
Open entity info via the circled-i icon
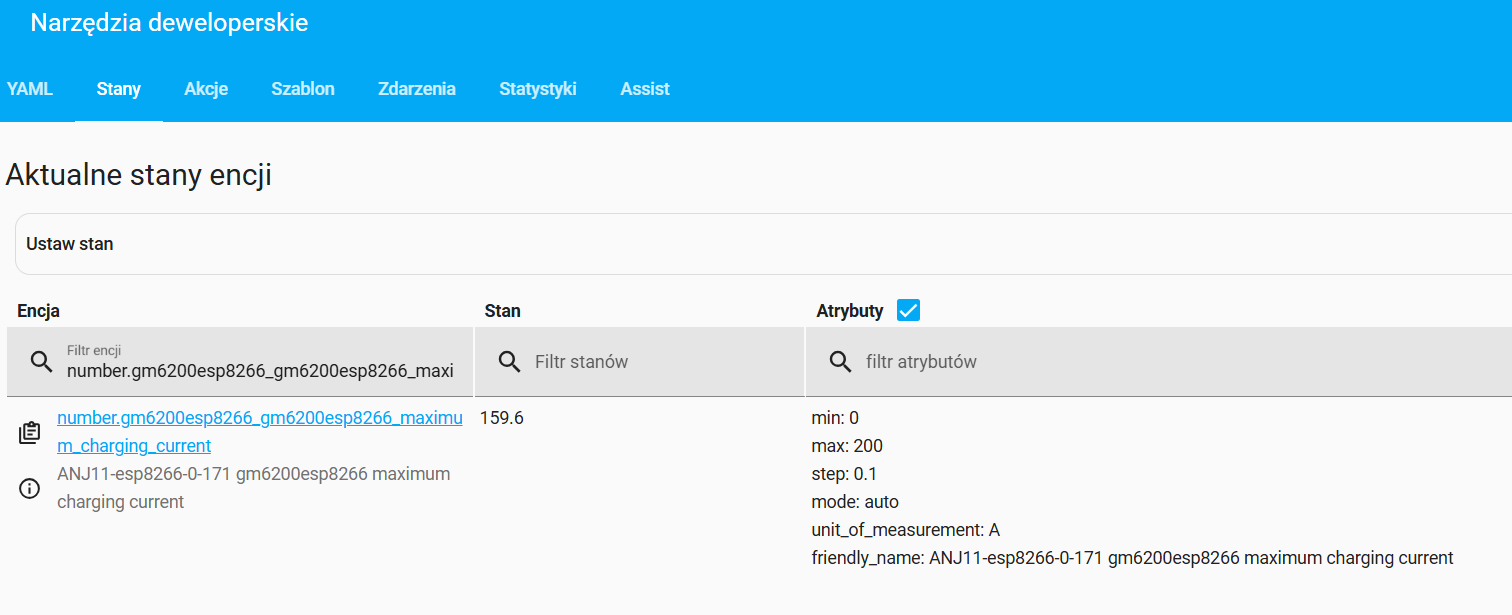[30, 488]
